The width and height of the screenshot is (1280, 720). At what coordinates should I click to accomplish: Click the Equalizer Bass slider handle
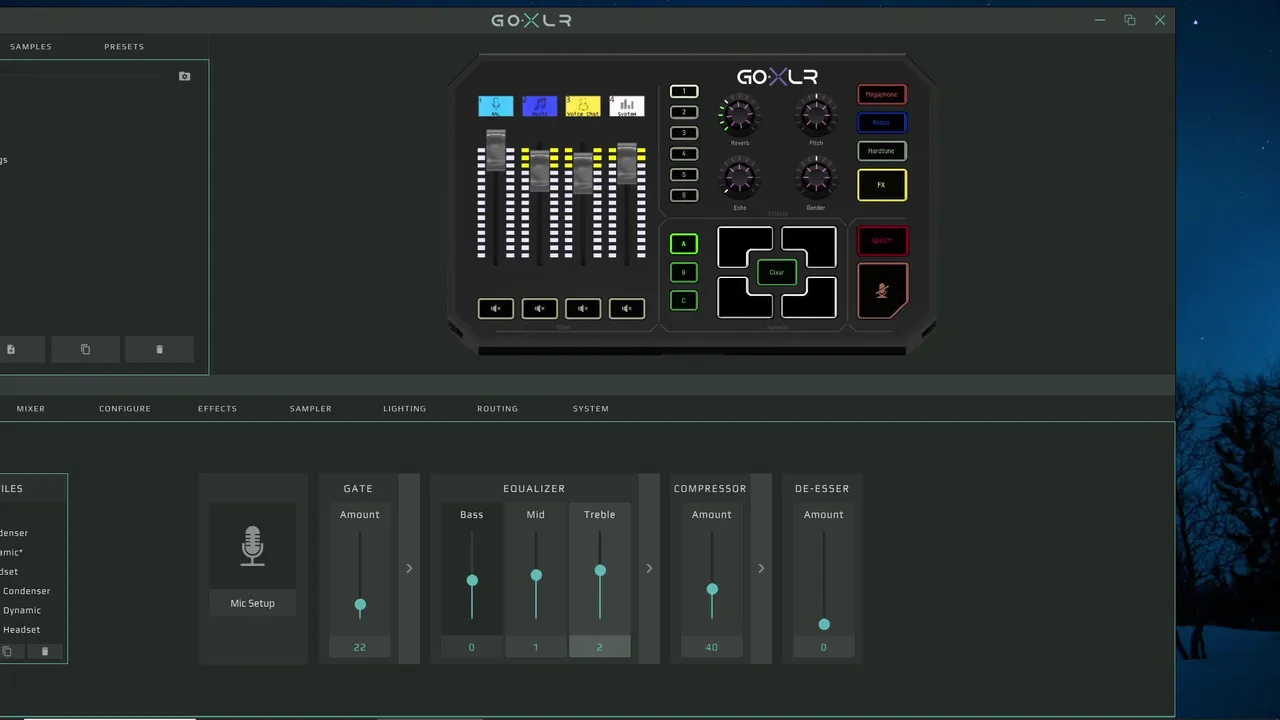pos(472,580)
